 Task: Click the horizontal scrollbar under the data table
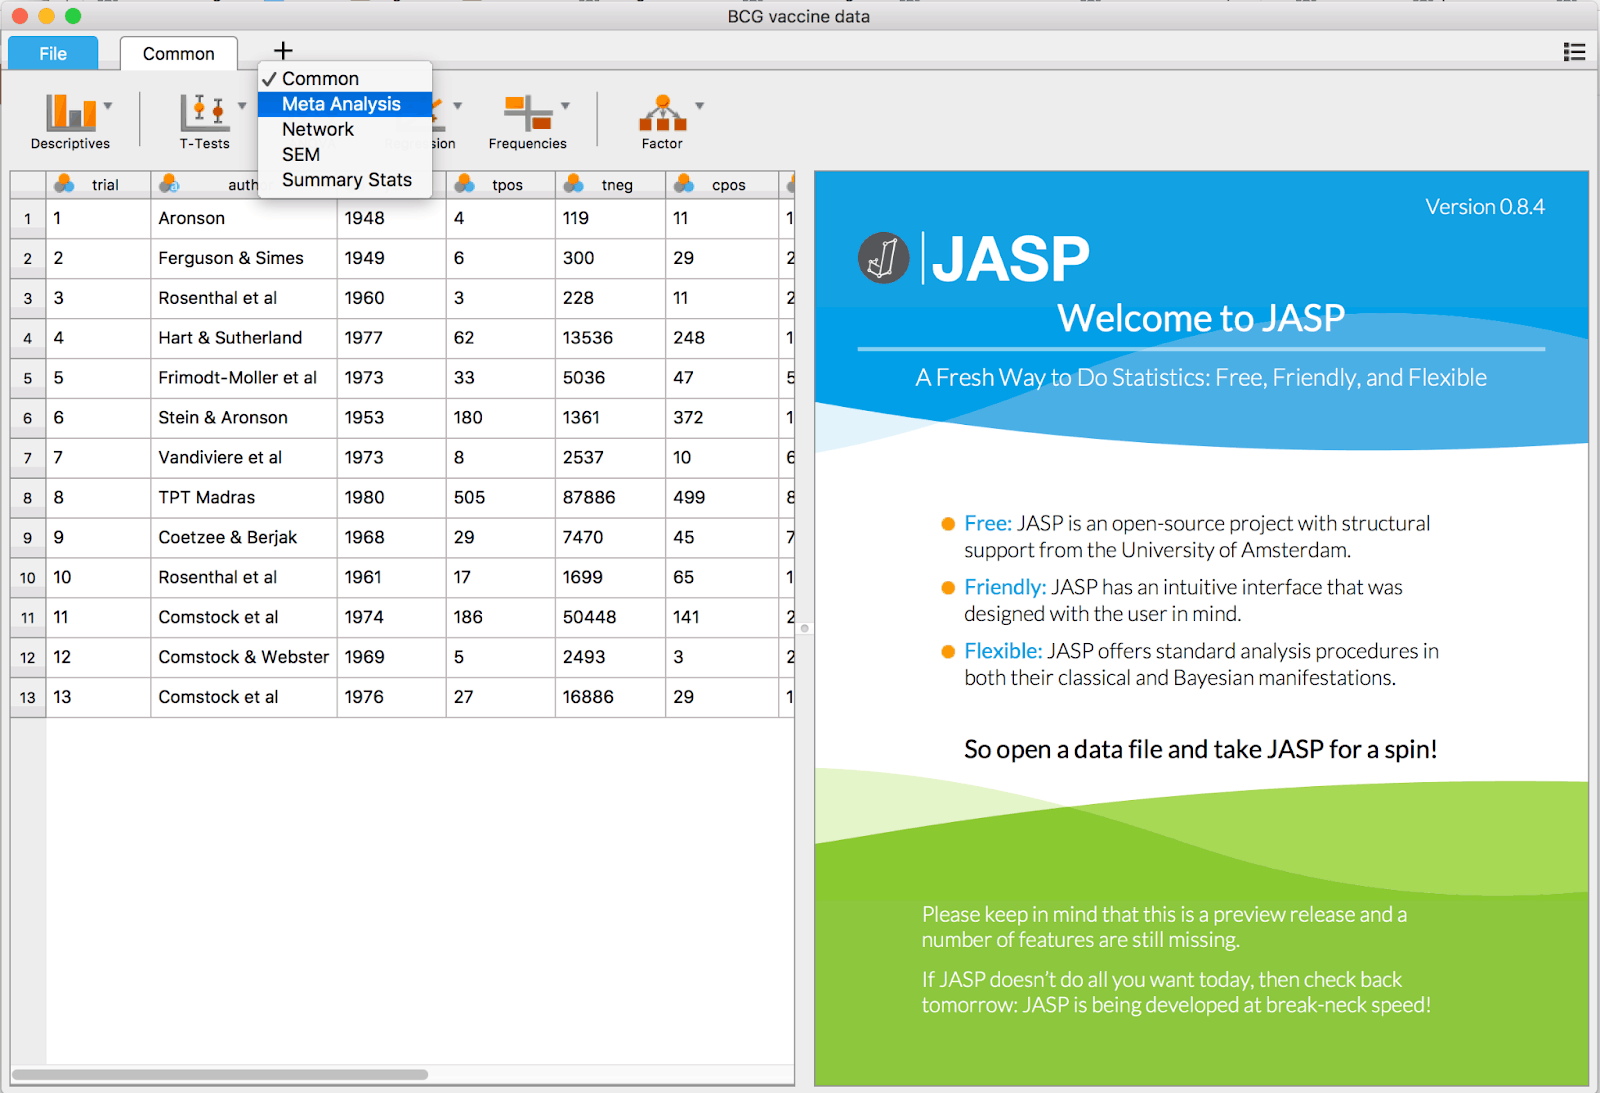point(220,1075)
